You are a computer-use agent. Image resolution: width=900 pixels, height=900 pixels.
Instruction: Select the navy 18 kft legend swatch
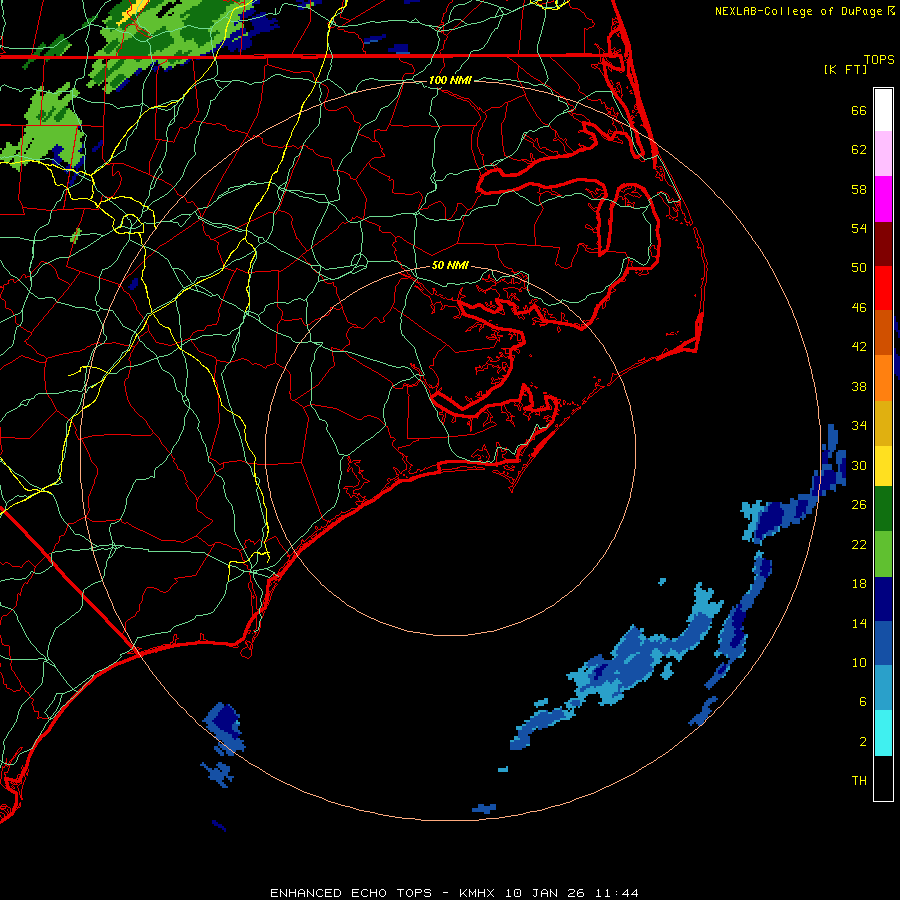coord(883,599)
